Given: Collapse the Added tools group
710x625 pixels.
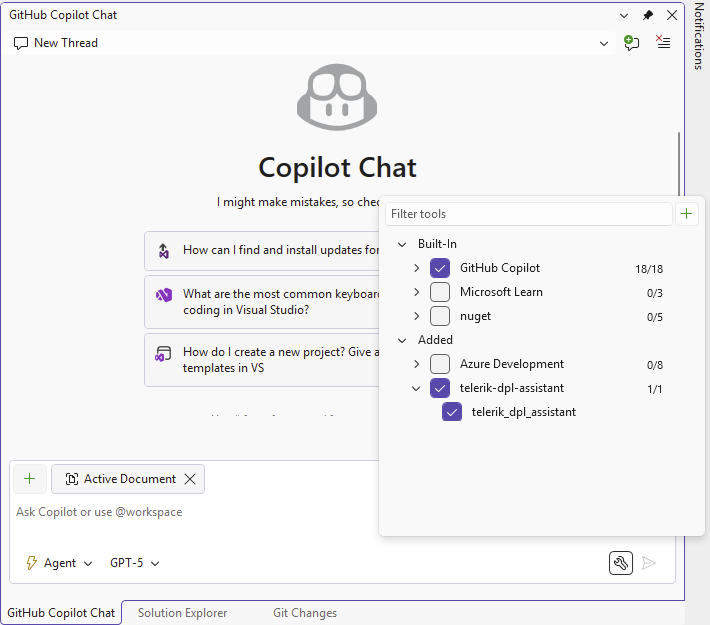Looking at the screenshot, I should (402, 340).
